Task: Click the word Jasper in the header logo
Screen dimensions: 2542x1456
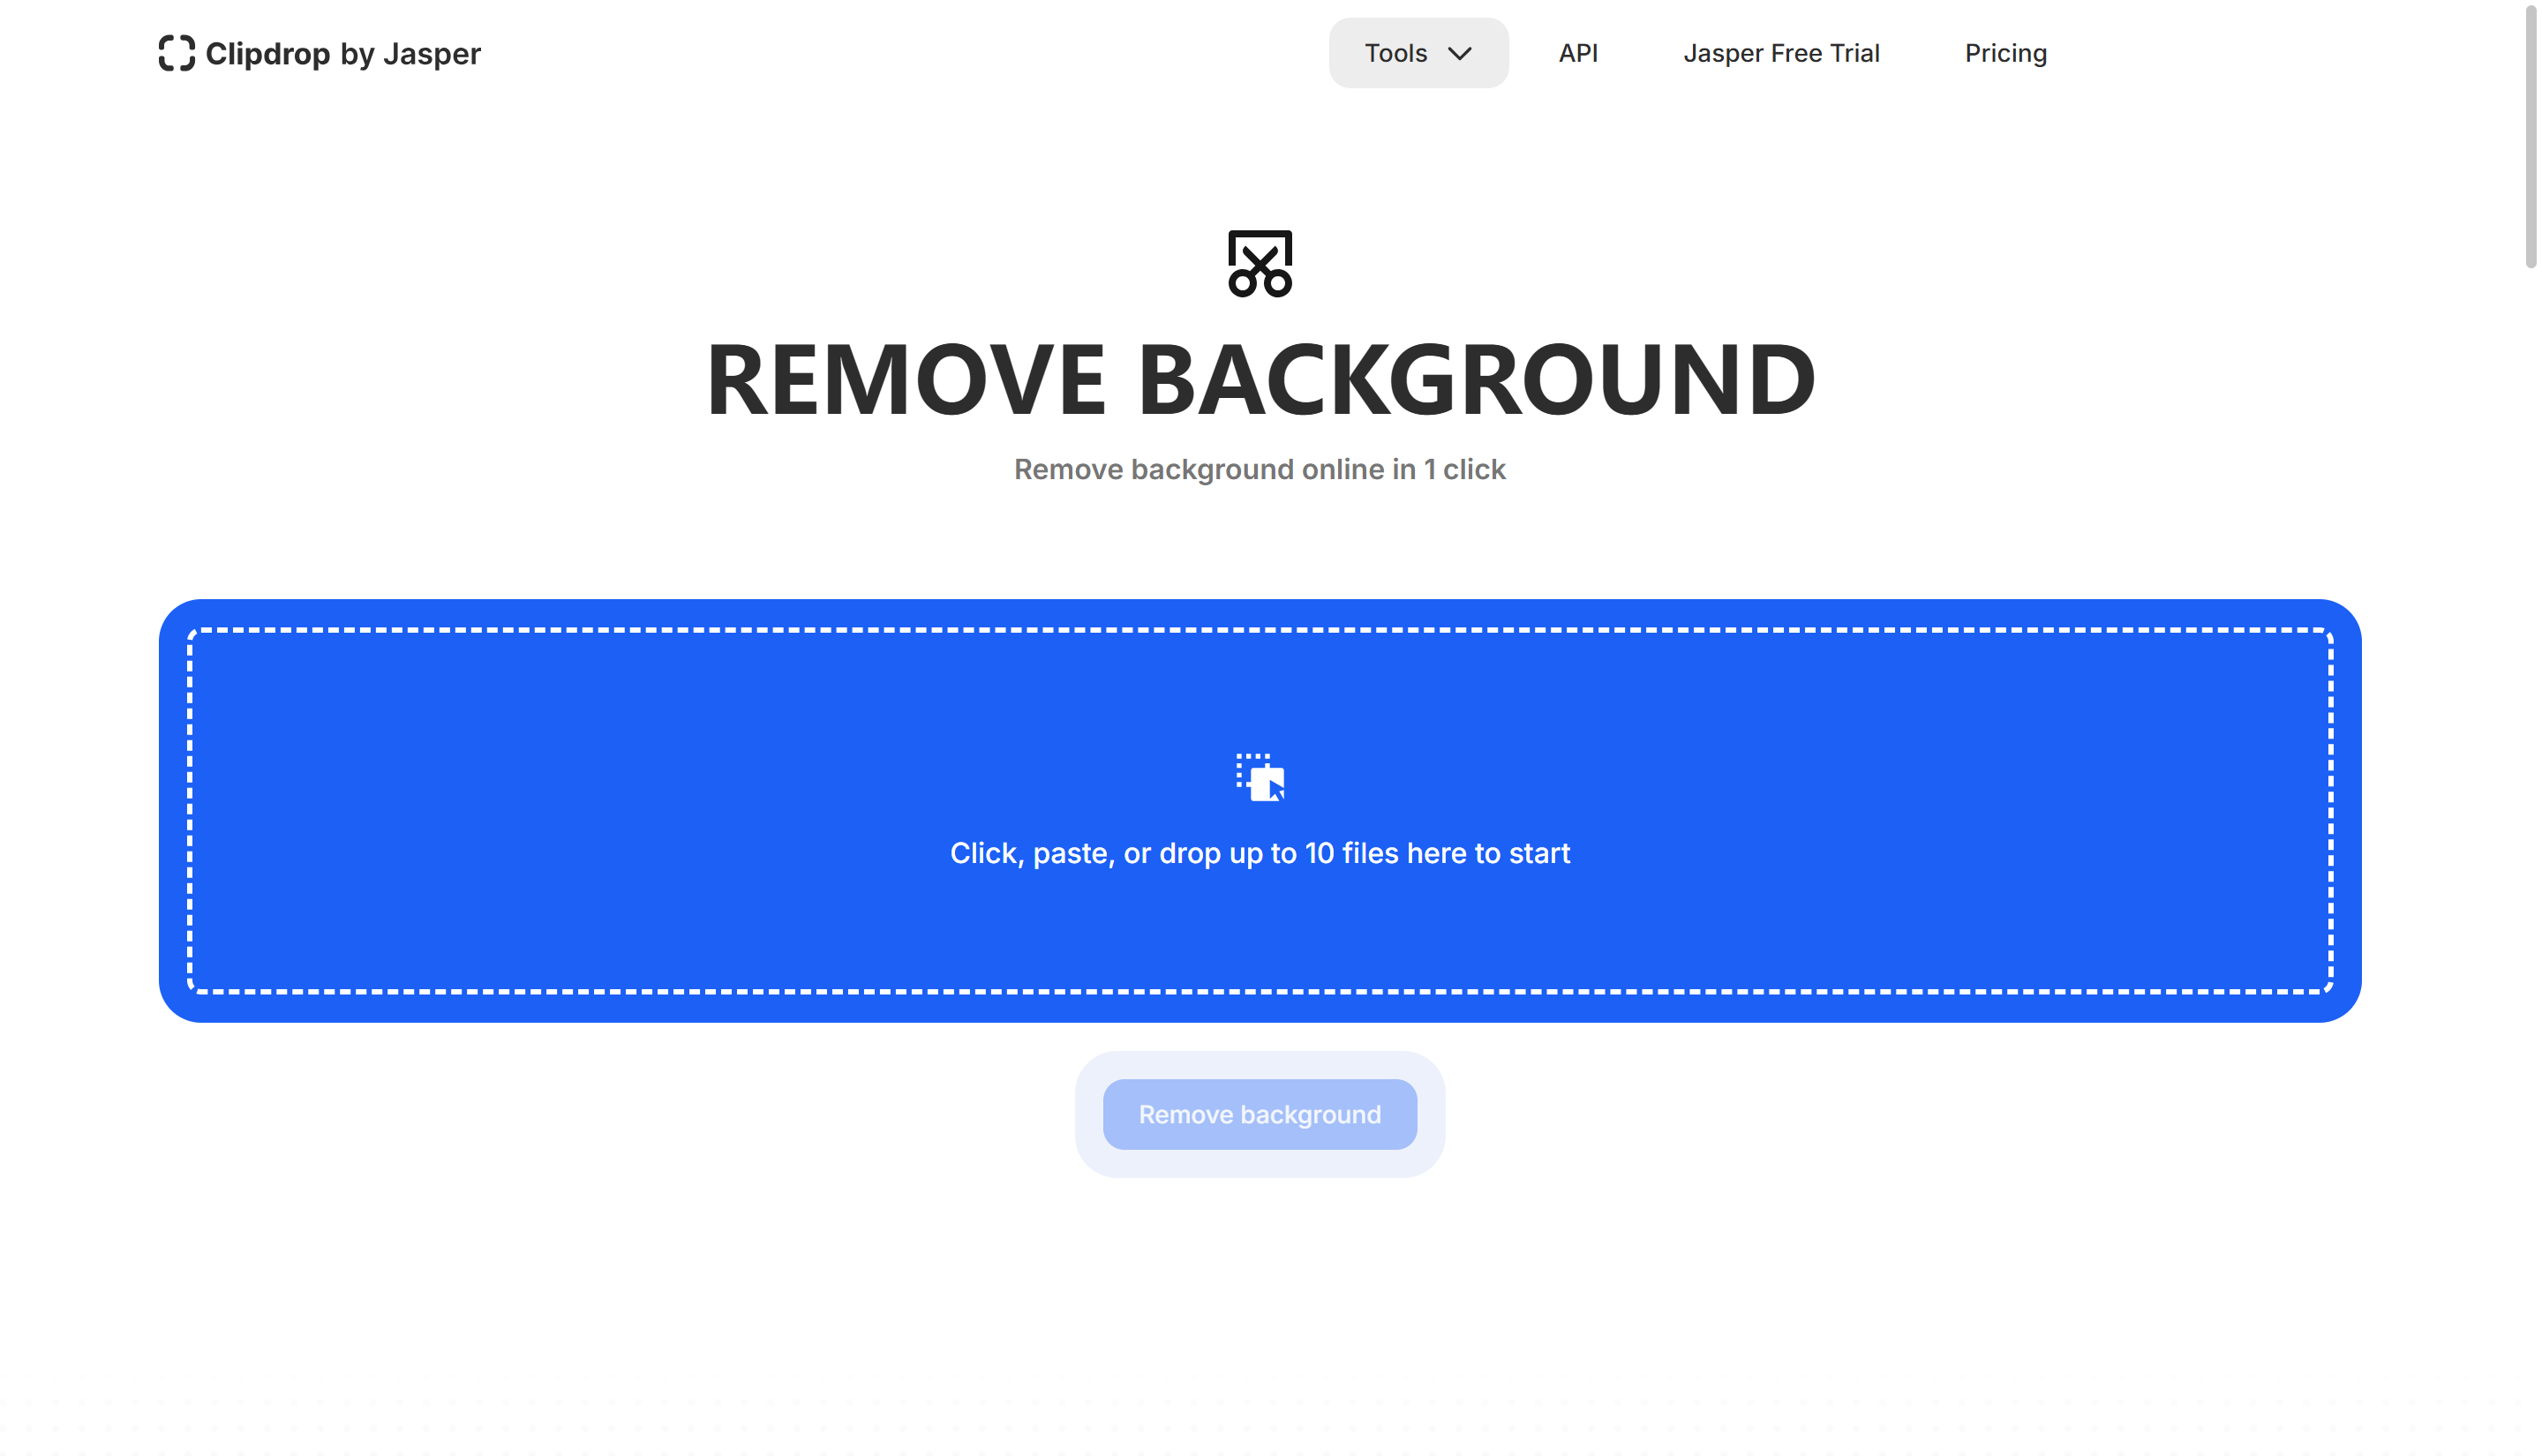Action: coord(432,53)
